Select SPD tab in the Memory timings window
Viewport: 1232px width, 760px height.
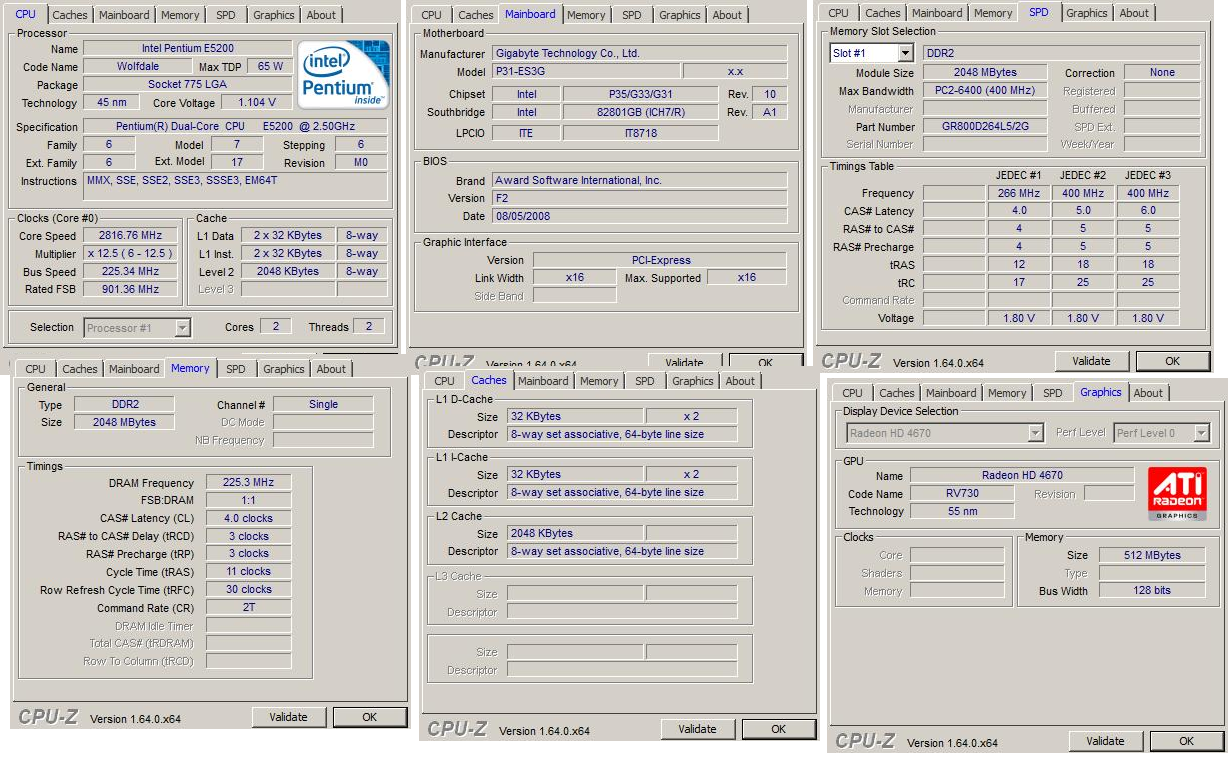coord(235,369)
